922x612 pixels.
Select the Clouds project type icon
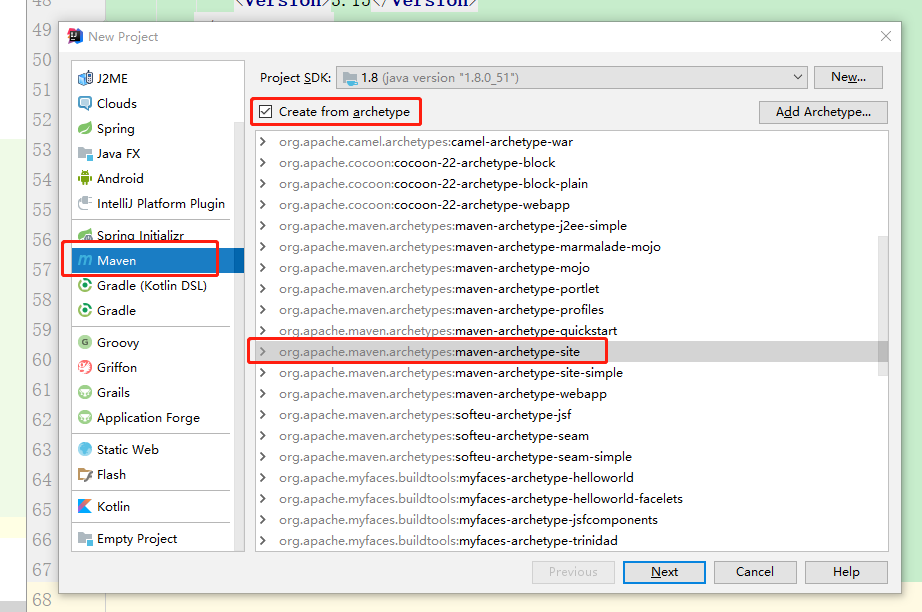pyautogui.click(x=85, y=103)
